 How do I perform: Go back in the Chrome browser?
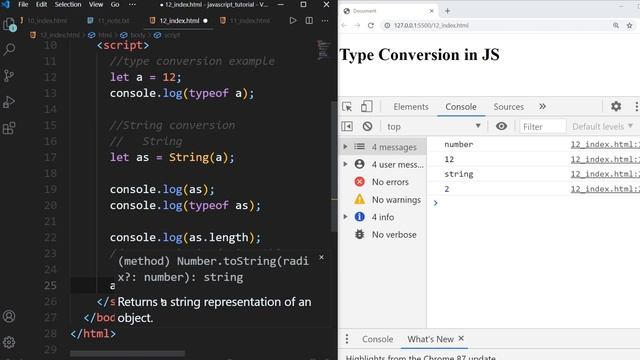[x=344, y=25]
